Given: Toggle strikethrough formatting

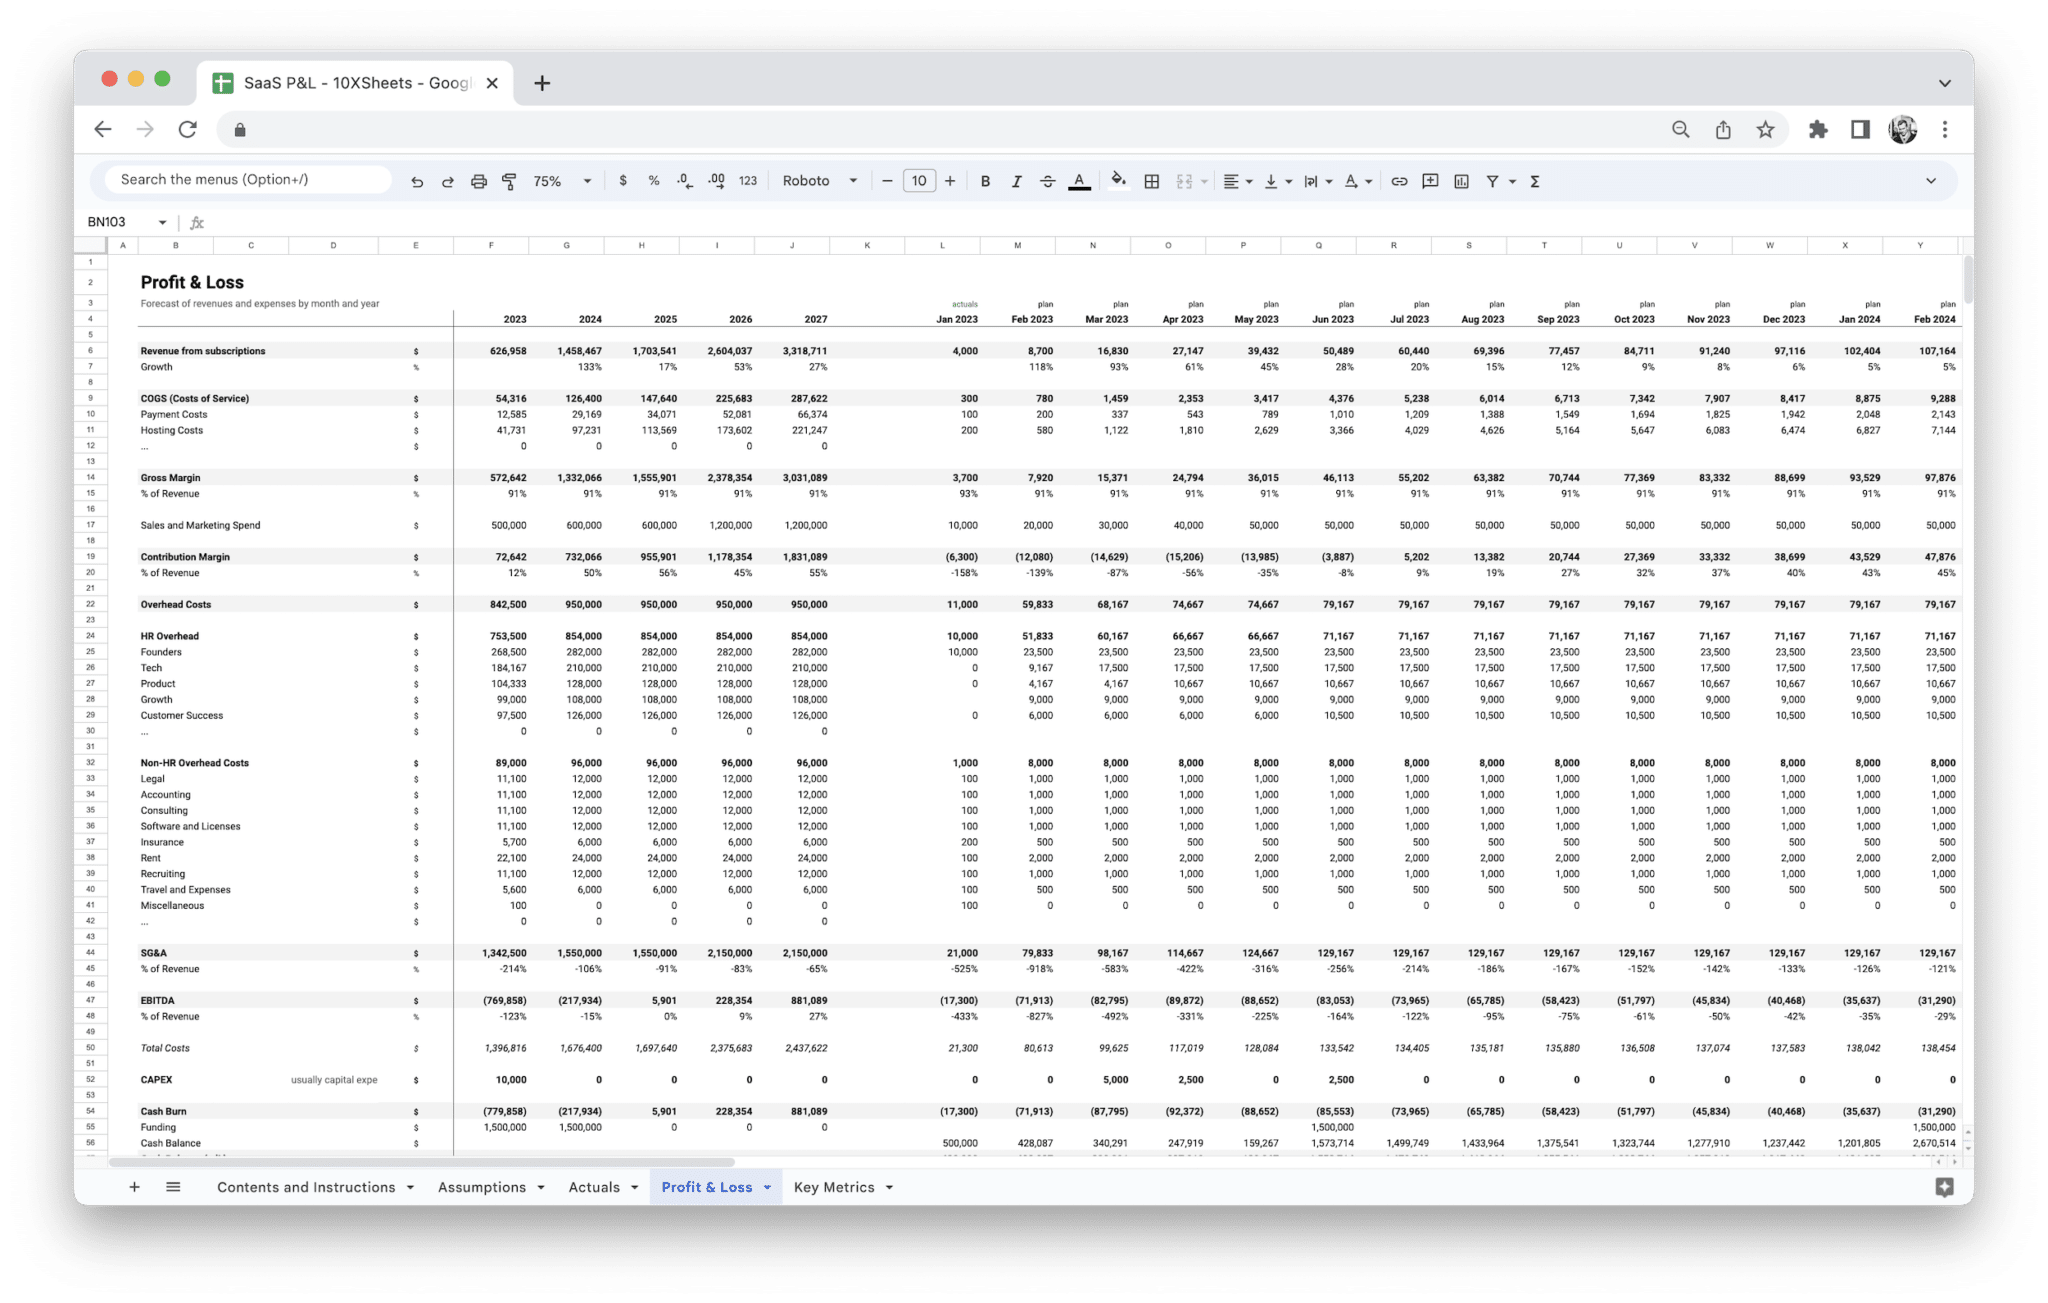Looking at the screenshot, I should tap(1047, 180).
